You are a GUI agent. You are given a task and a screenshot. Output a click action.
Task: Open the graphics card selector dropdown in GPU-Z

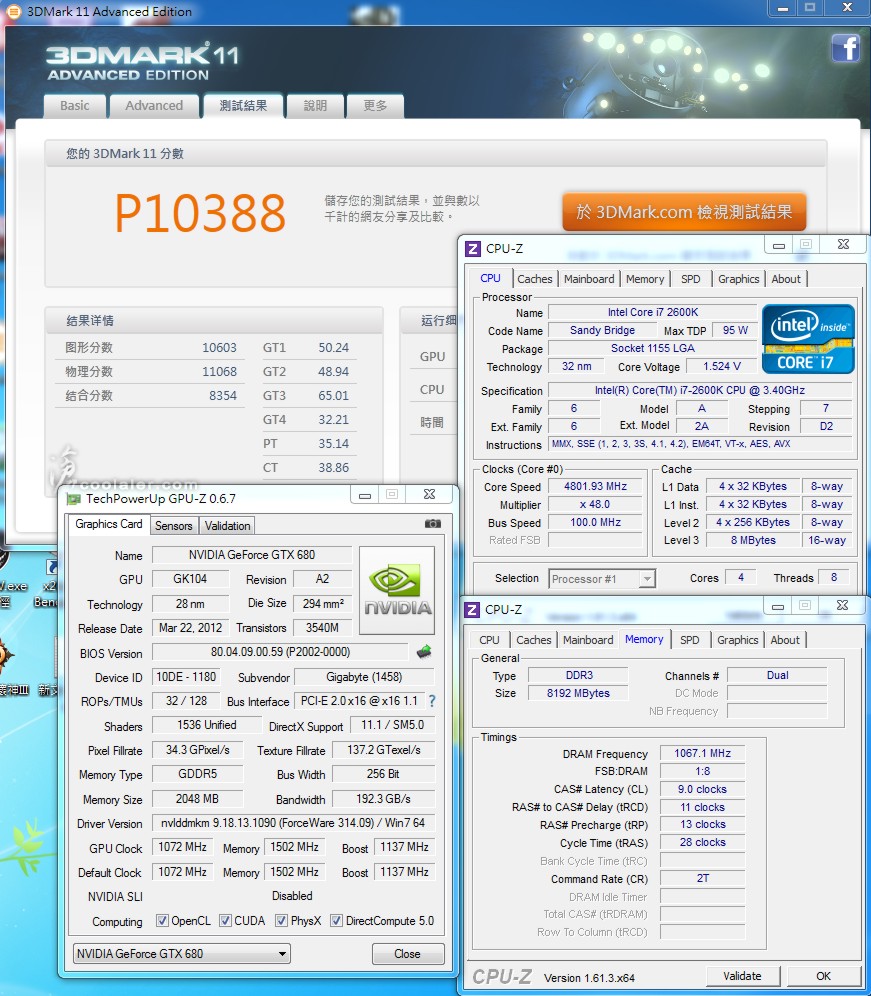pos(182,953)
